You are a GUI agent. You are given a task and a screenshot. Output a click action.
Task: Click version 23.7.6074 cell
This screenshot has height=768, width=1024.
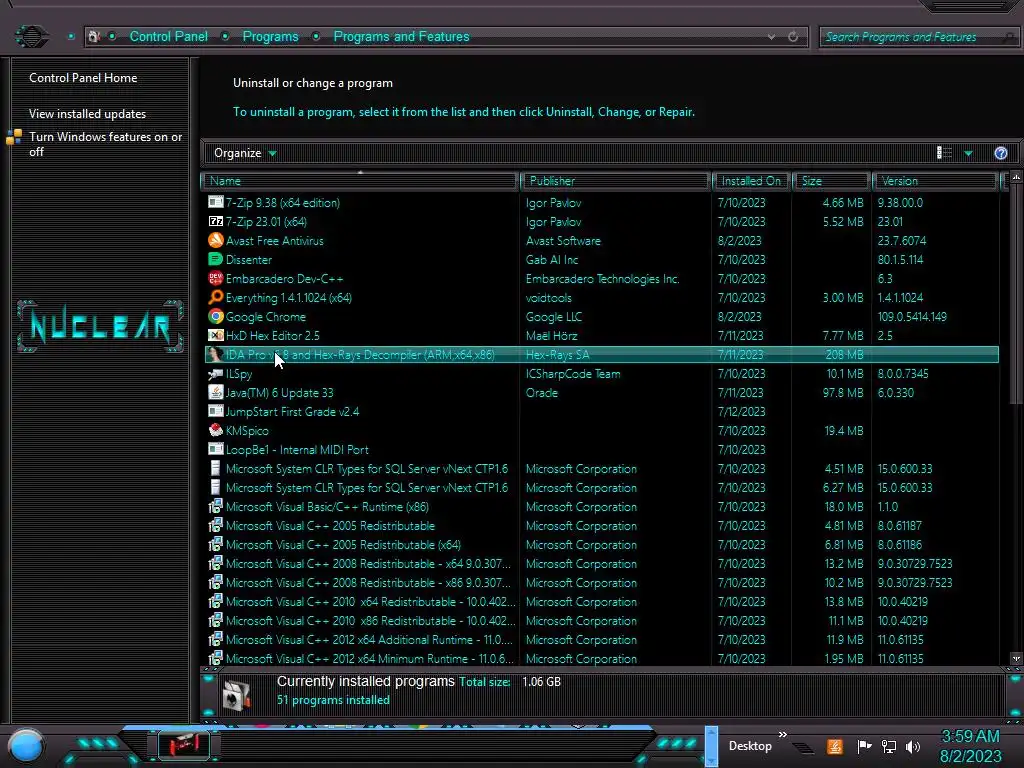(901, 240)
